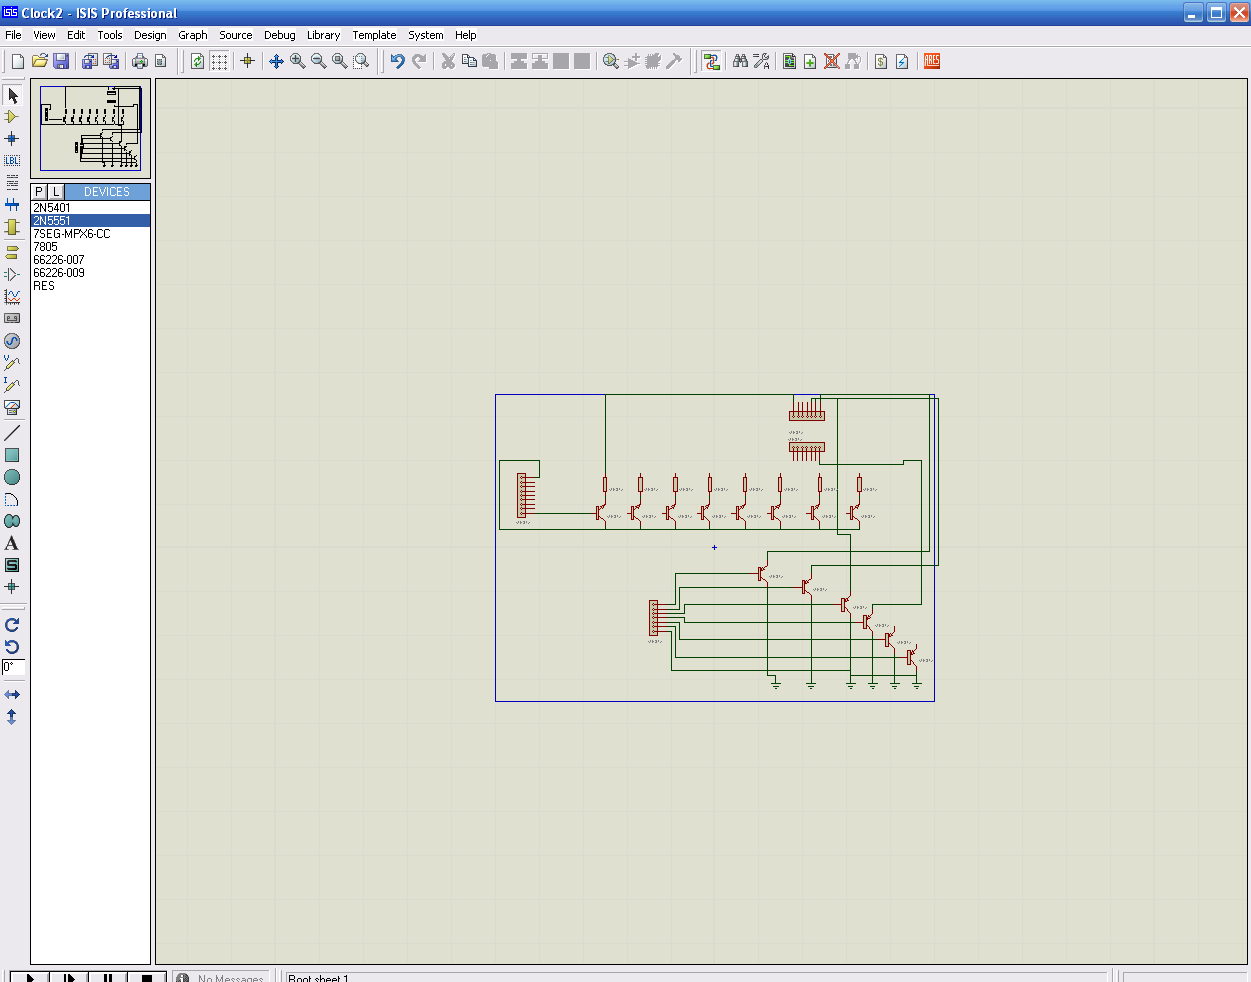
Task: Open the Debug menu
Action: coord(279,35)
